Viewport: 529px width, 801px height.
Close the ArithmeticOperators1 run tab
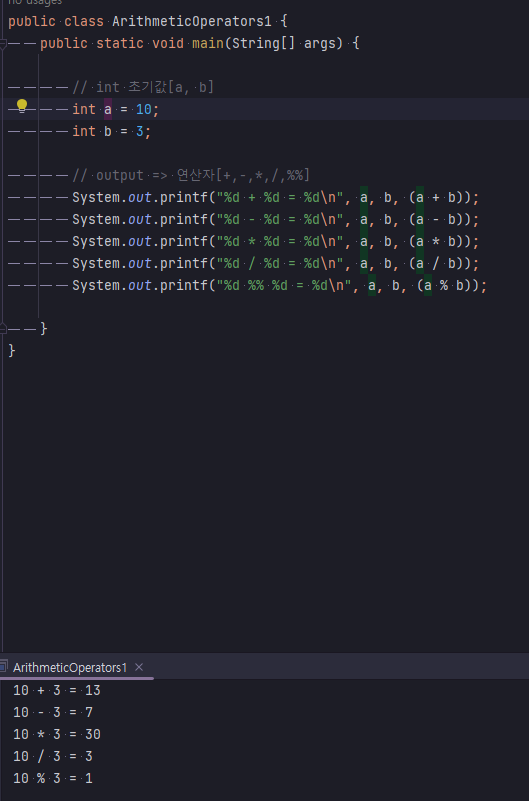139,667
